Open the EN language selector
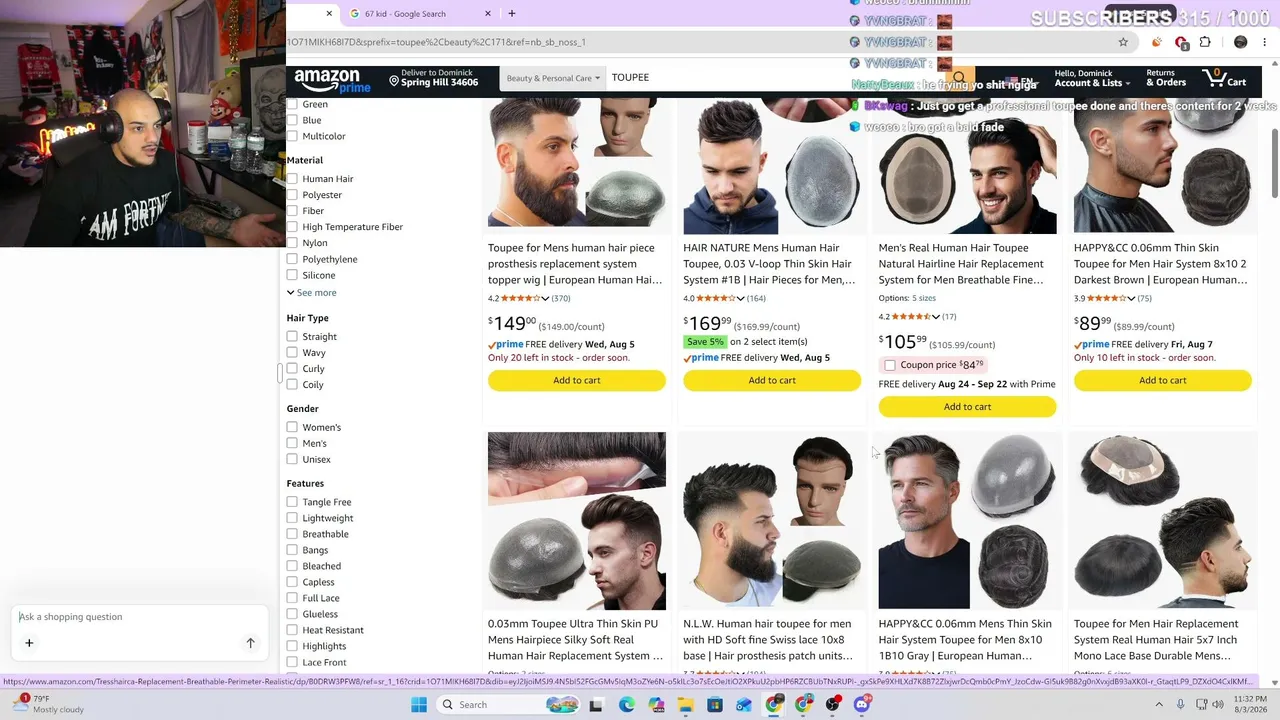Image resolution: width=1280 pixels, height=720 pixels. (x=1020, y=82)
